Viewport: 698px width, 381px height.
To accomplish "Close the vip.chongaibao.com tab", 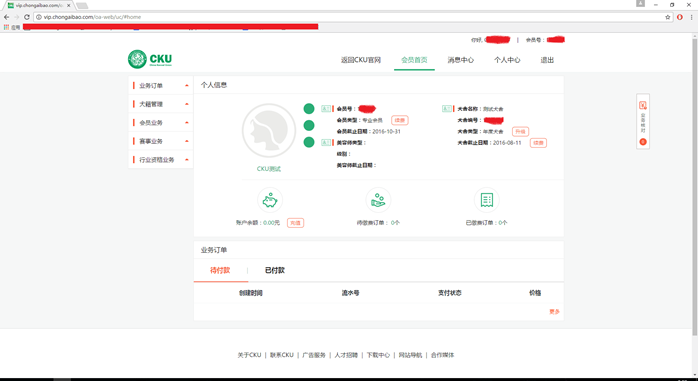I will [x=69, y=5].
